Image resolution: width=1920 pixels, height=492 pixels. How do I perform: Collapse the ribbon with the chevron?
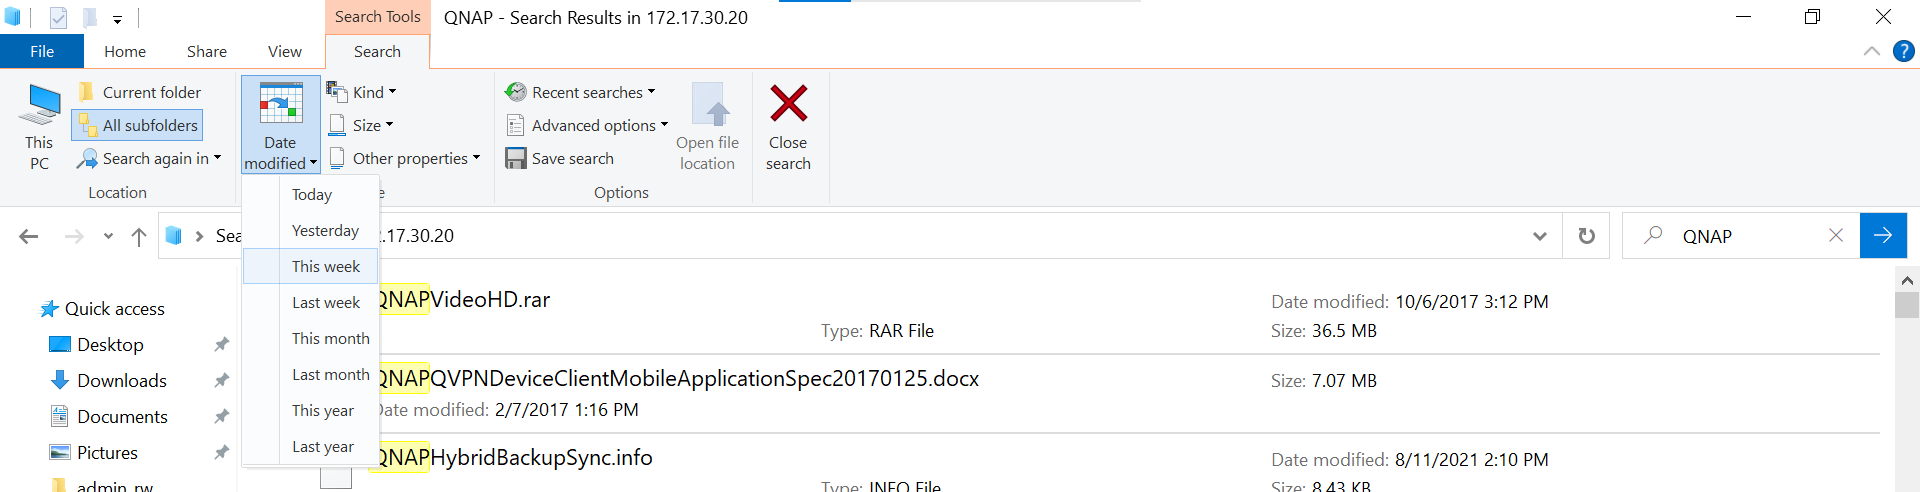pos(1871,51)
